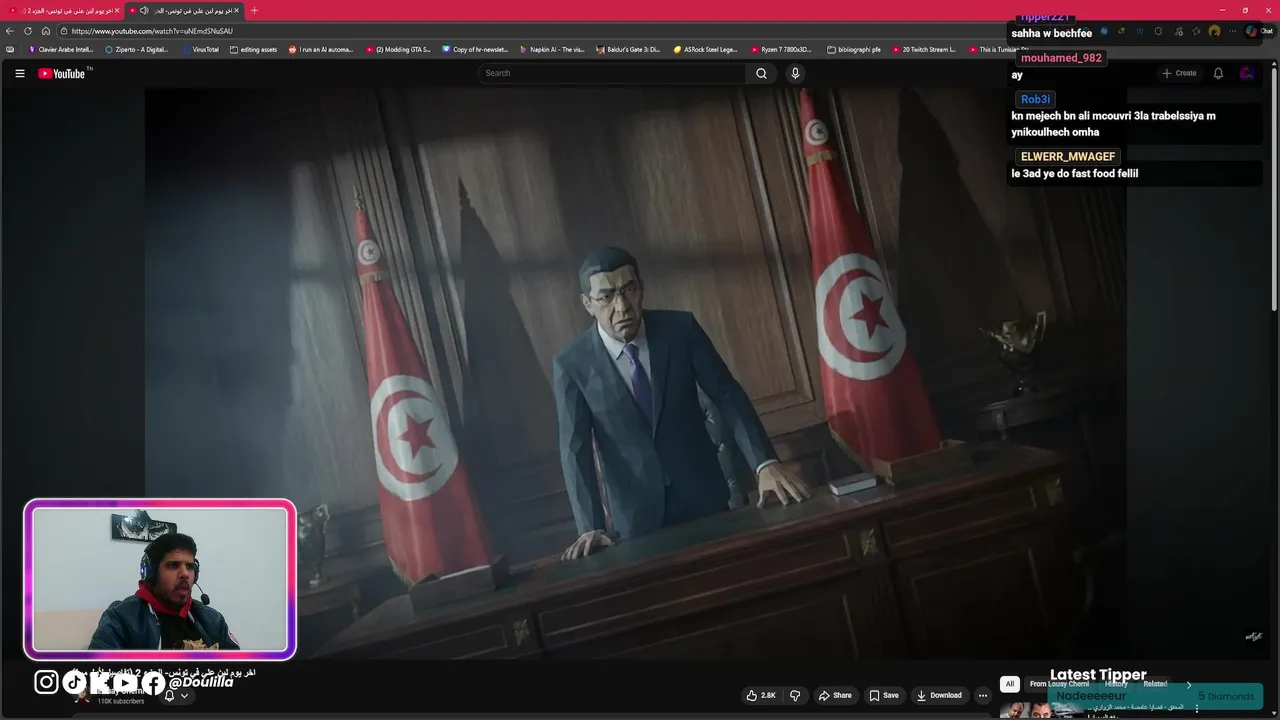Go to the YouTube home logo

62,73
